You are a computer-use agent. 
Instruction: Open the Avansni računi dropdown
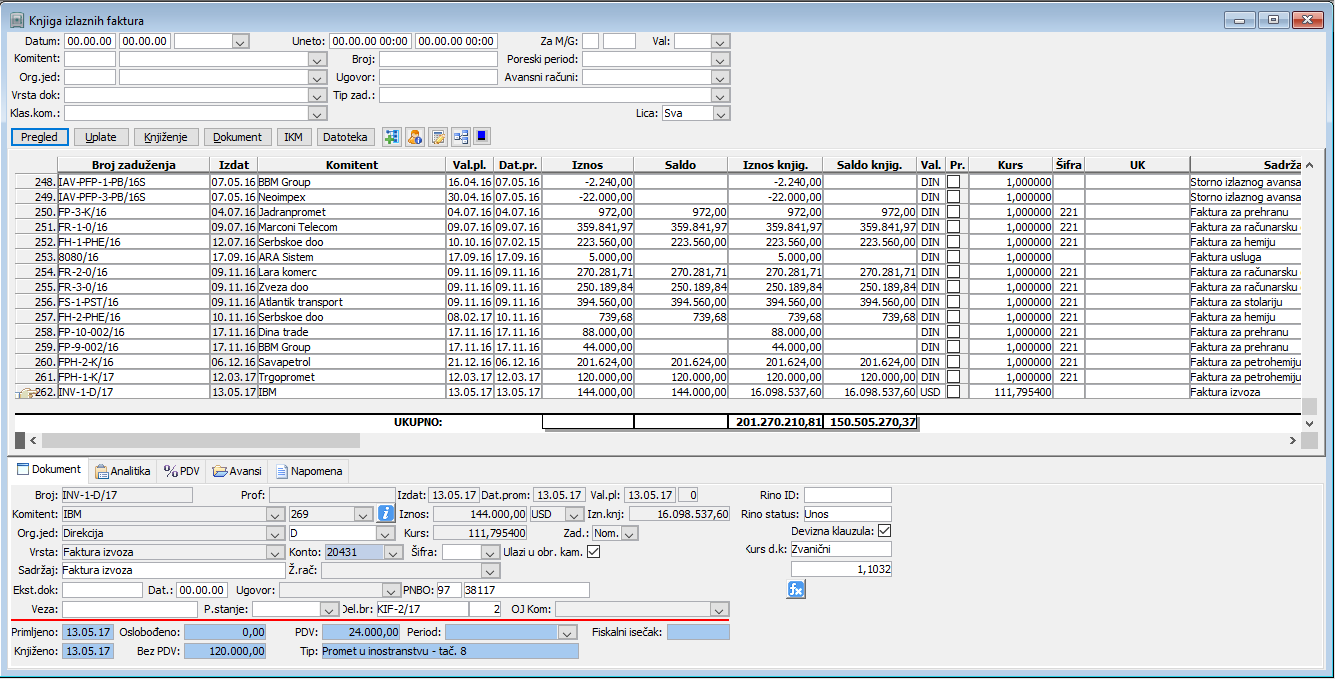719,78
